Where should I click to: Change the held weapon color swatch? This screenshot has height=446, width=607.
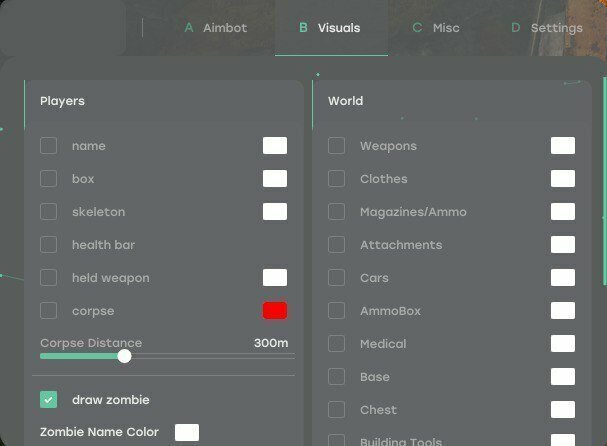click(x=275, y=278)
